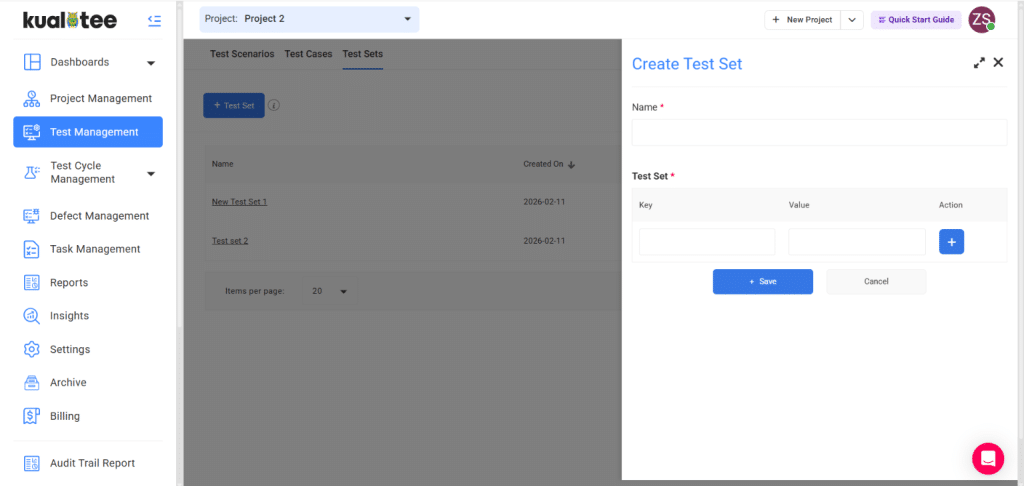Click the blue plus Action button

click(x=951, y=242)
